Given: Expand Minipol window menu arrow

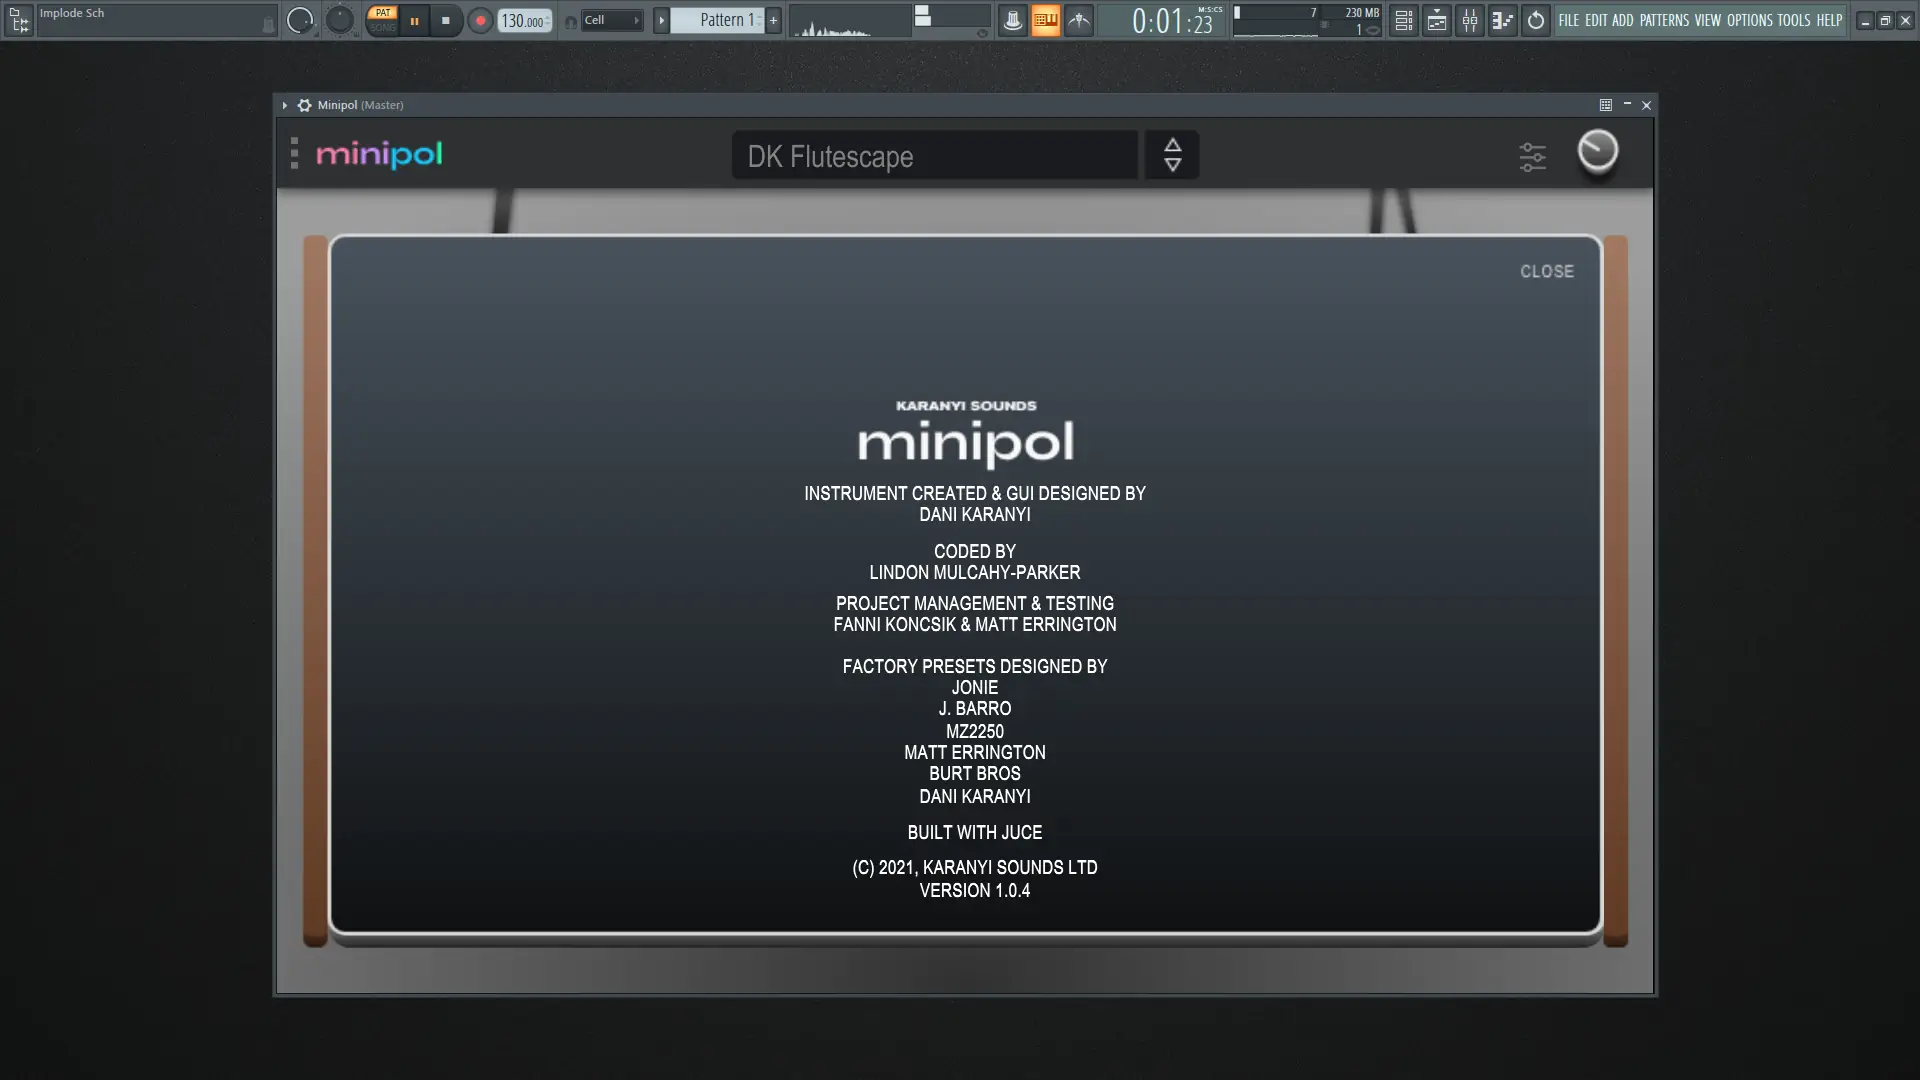Looking at the screenshot, I should click(x=285, y=105).
